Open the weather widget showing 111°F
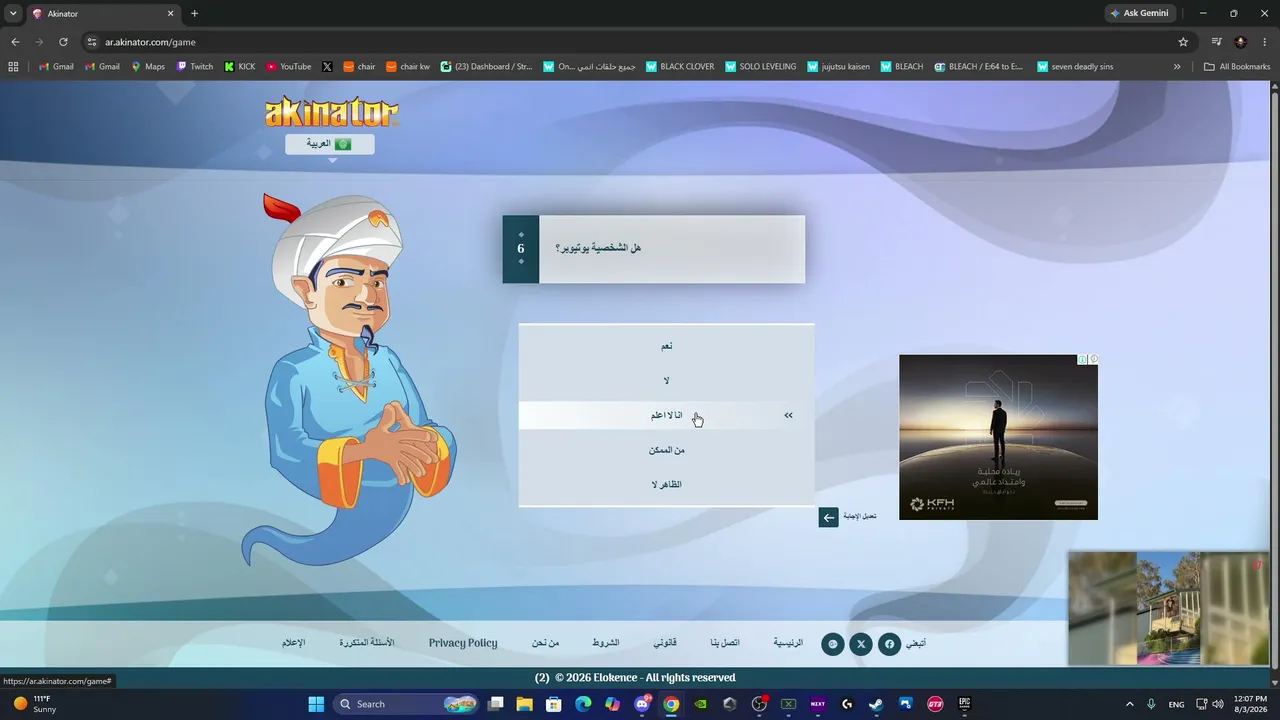Image resolution: width=1280 pixels, height=720 pixels. 34,704
